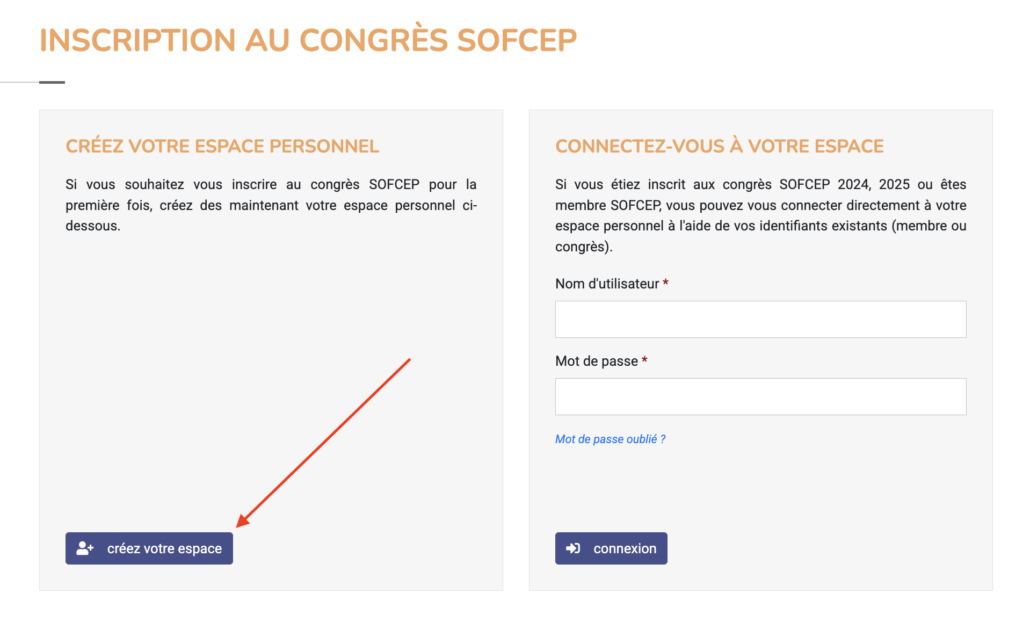Screen dimensions: 1030x622
Task: Focus the Mot de passe input field
Action: click(760, 396)
